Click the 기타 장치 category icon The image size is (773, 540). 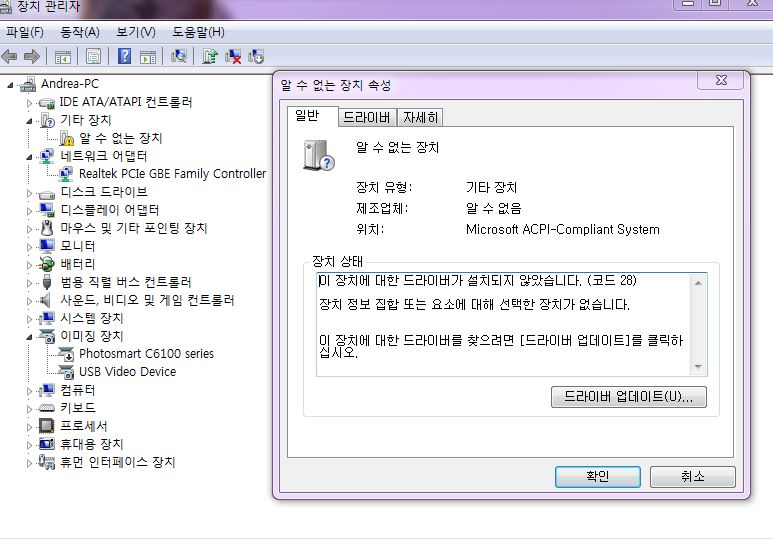pos(47,120)
